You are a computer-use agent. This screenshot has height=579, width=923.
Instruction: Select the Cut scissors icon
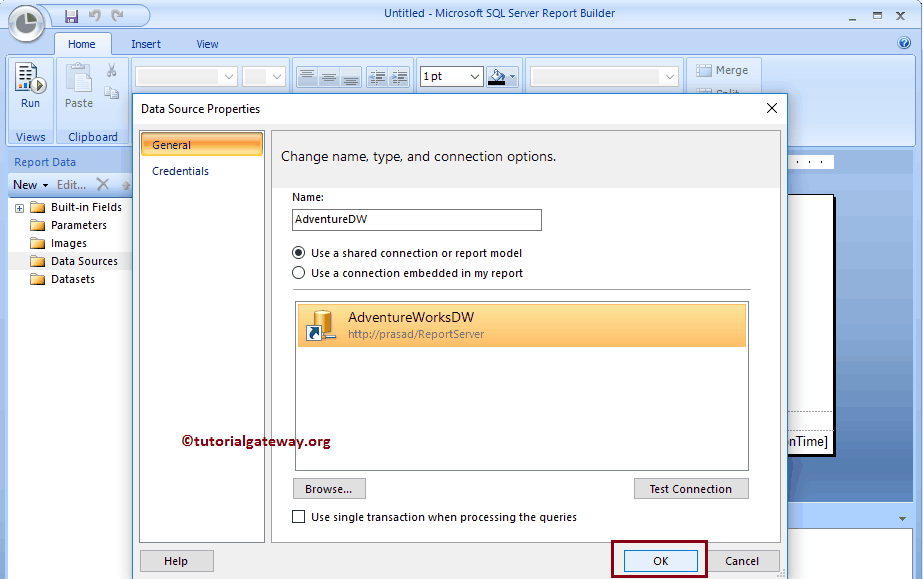coord(112,69)
